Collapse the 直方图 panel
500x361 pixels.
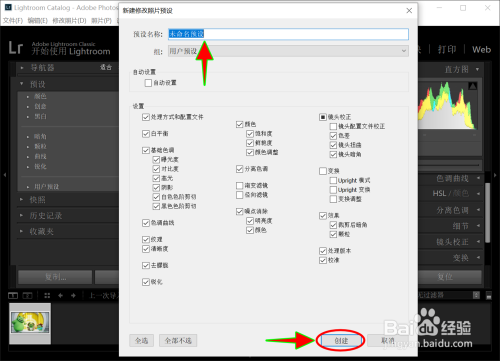(477, 69)
